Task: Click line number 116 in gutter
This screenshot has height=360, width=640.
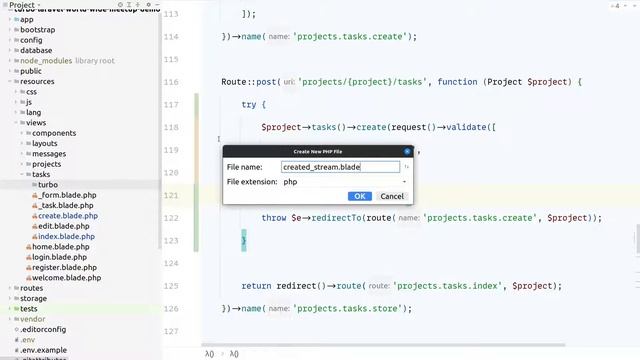Action: (x=171, y=82)
